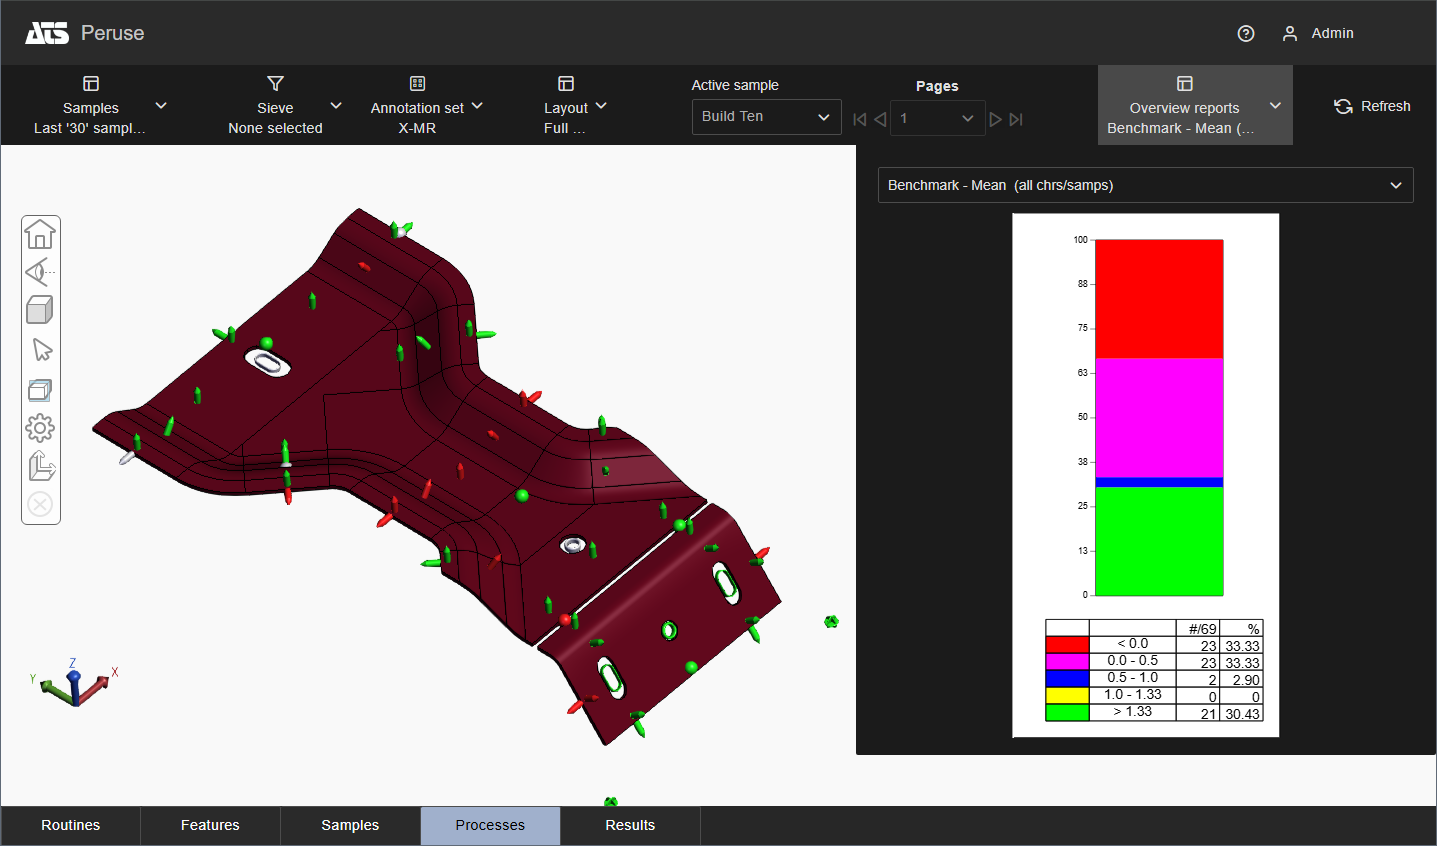This screenshot has height=846, width=1437.
Task: Click the export view icon
Action: [x=41, y=466]
